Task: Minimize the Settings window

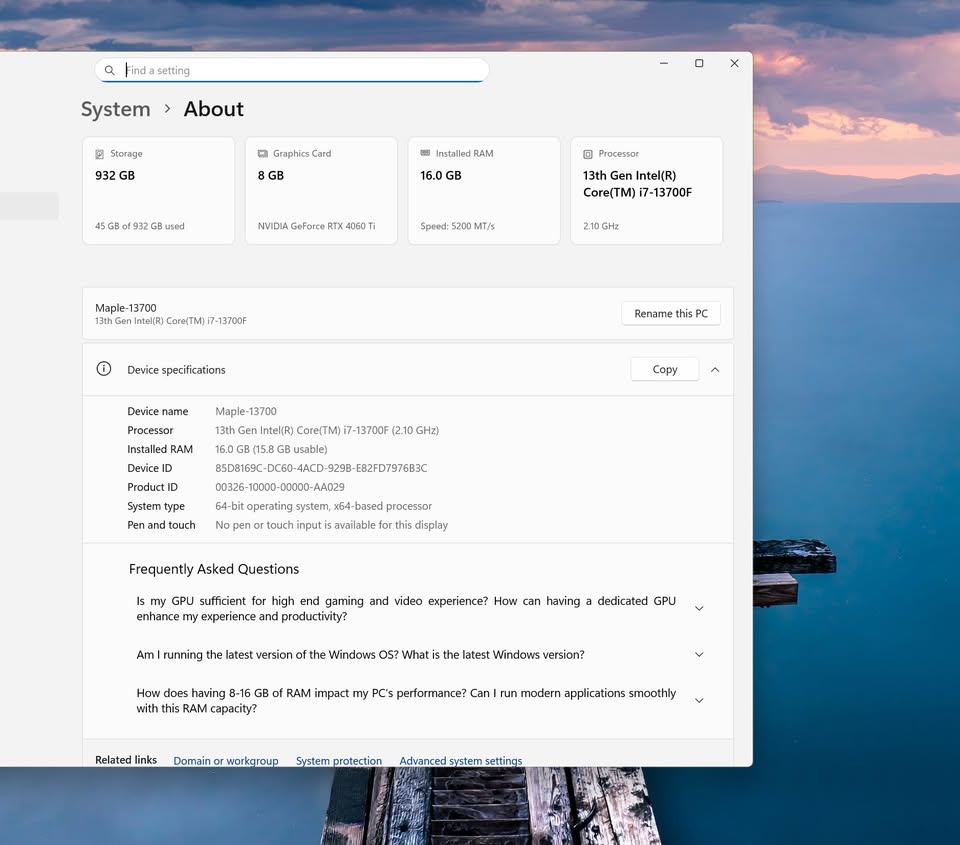Action: 664,63
